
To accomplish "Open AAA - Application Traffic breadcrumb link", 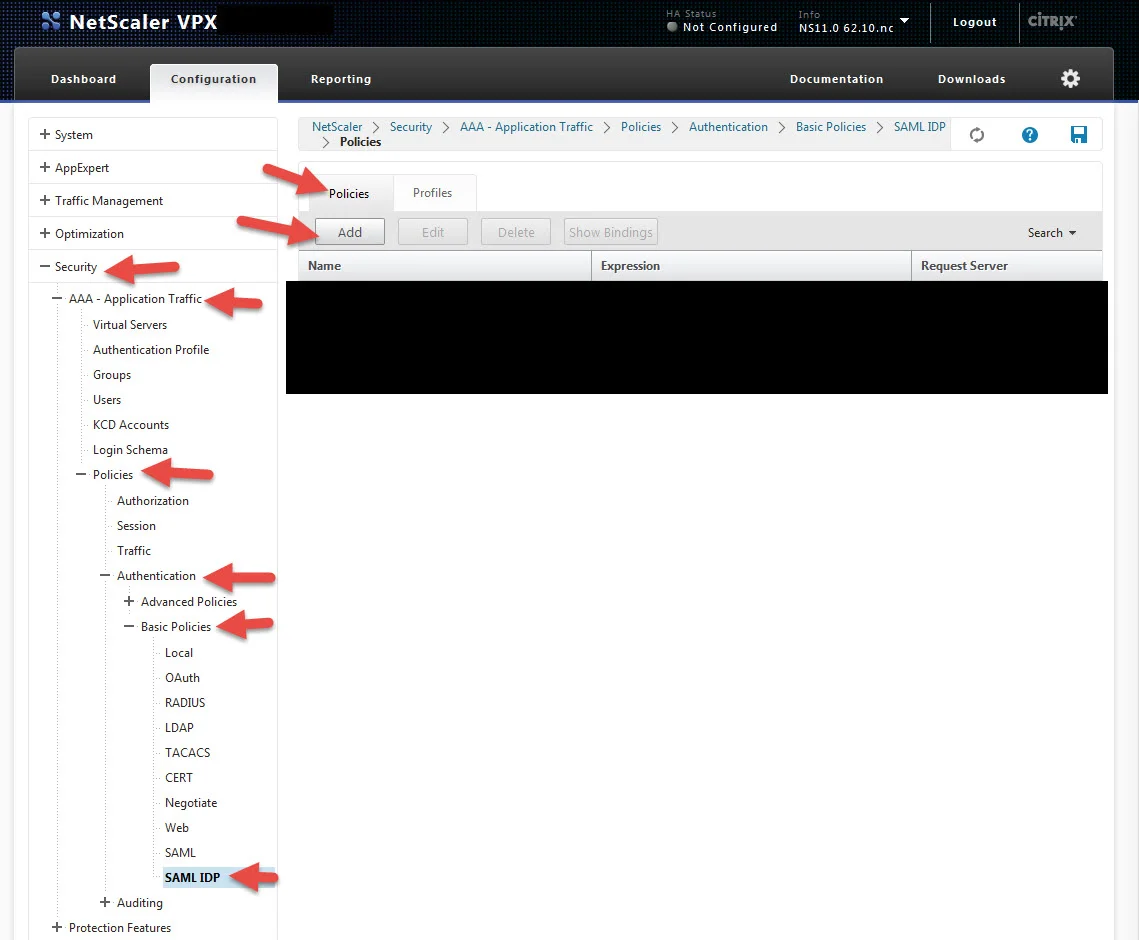I will click(526, 126).
